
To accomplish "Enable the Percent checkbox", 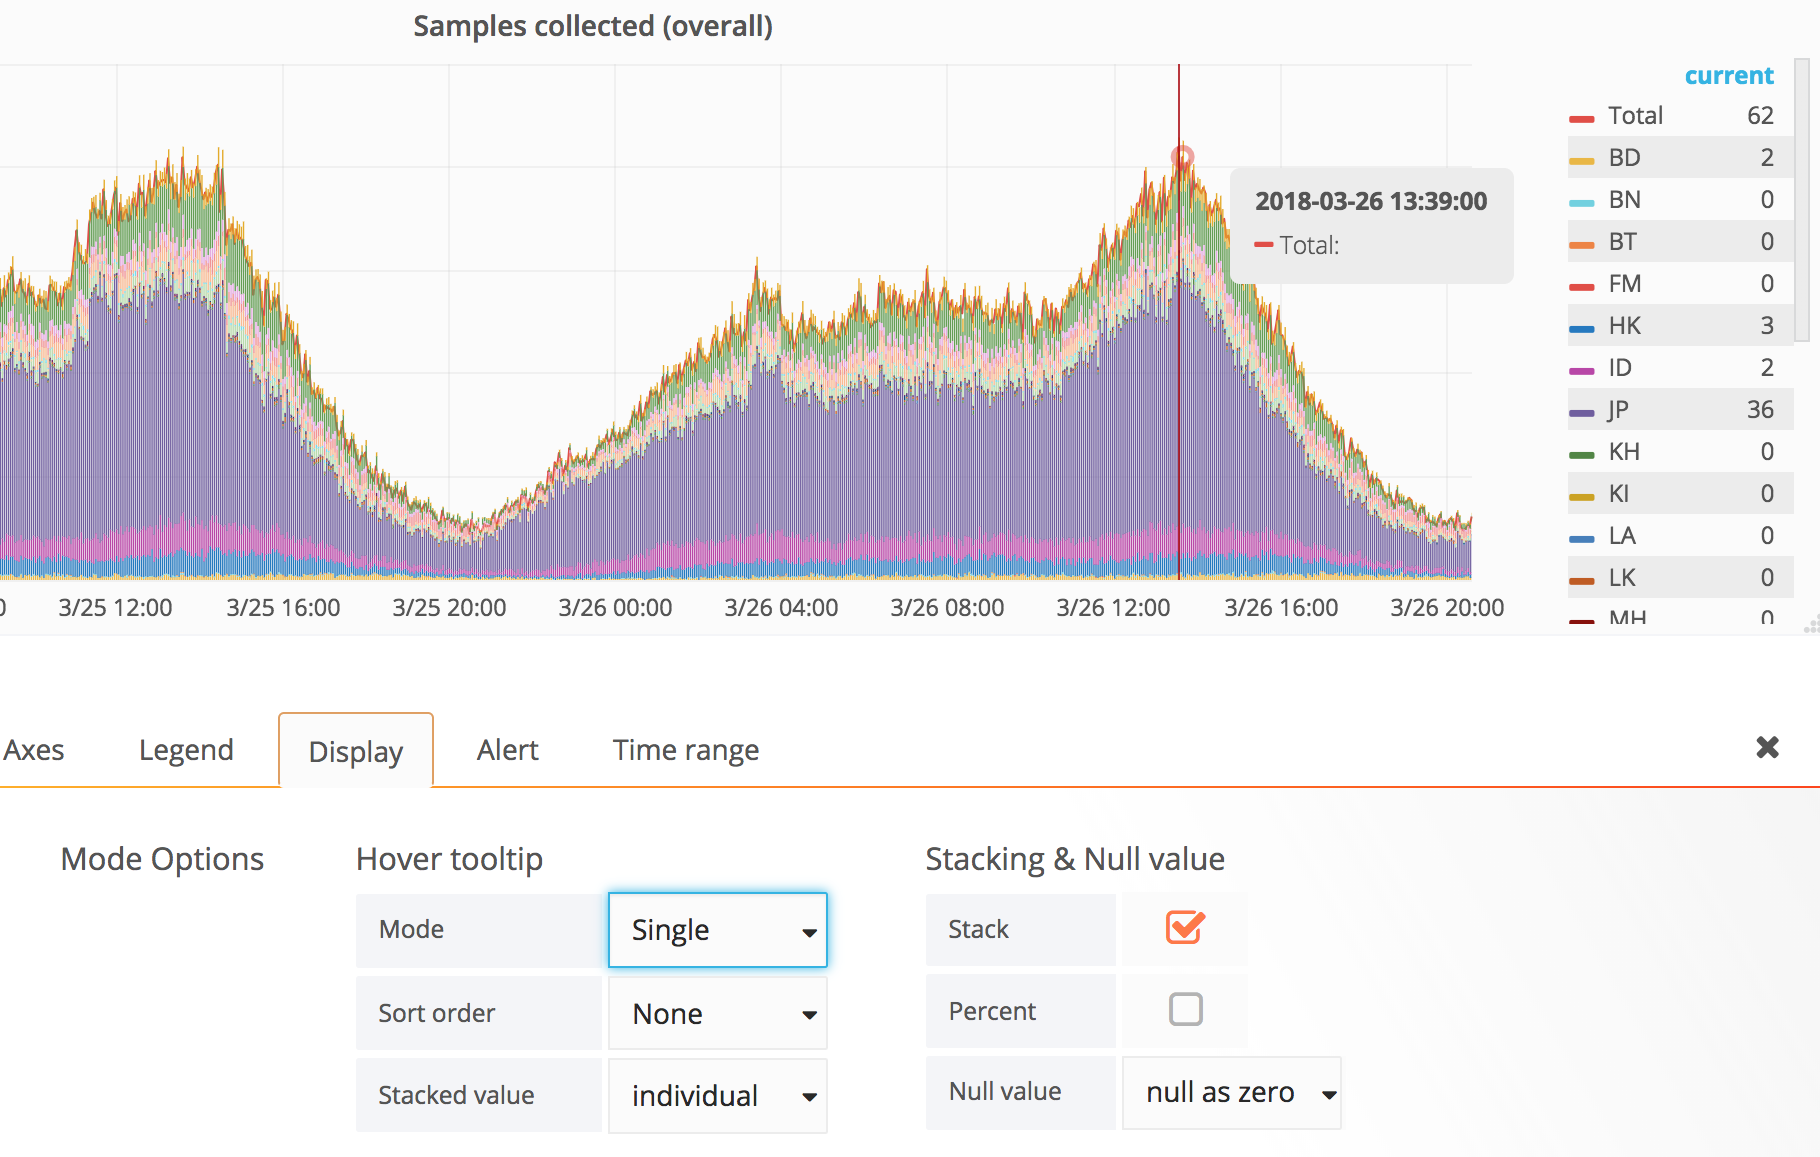I will 1184,1010.
